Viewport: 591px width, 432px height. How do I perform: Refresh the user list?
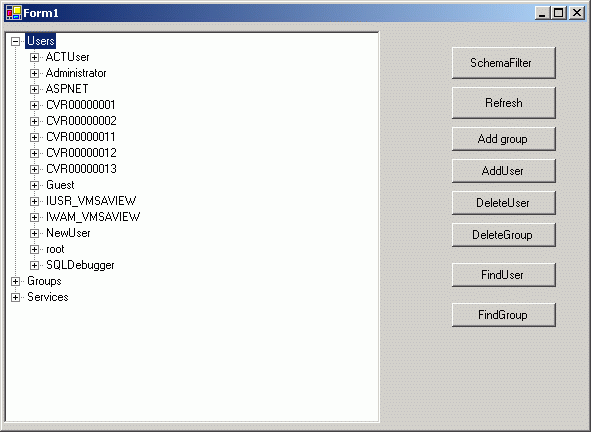click(x=504, y=103)
